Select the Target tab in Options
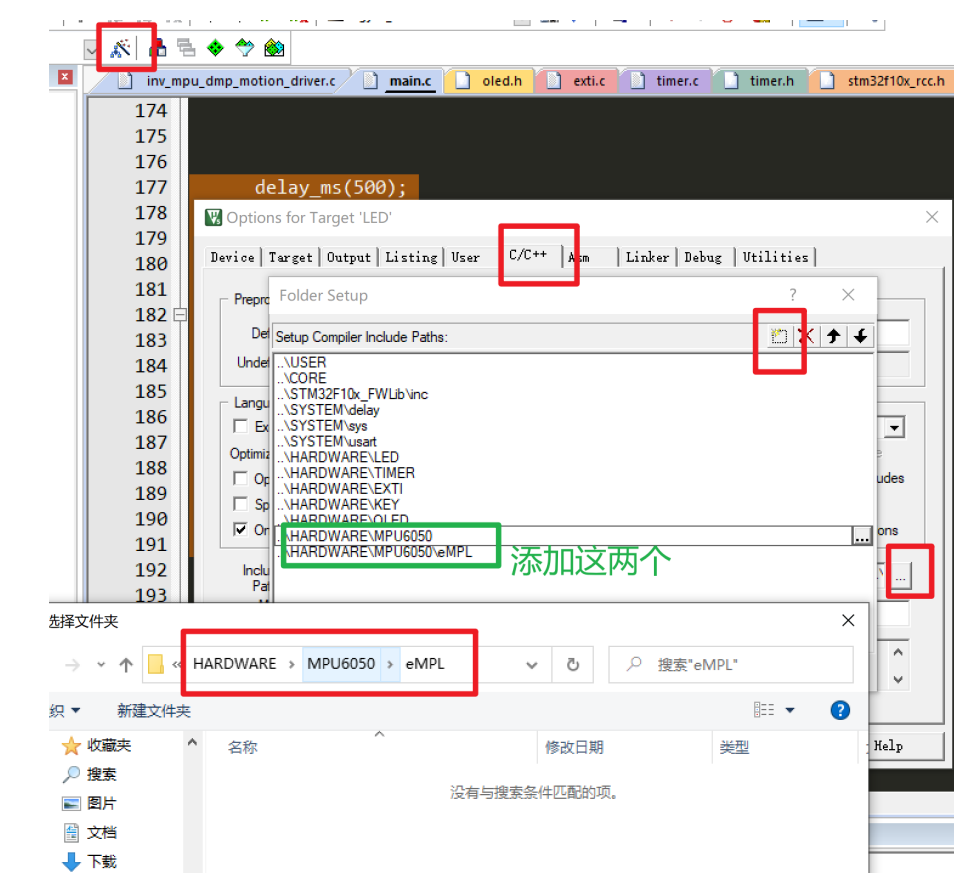Screen dimensions: 963x874 (x=290, y=257)
